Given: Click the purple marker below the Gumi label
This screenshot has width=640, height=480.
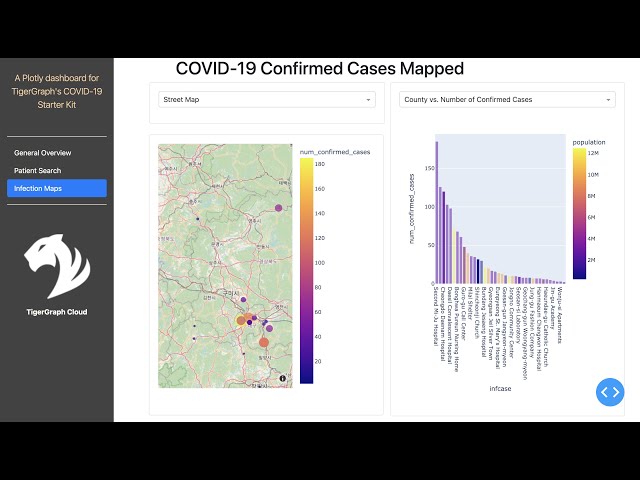Looking at the screenshot, I should [x=243, y=300].
